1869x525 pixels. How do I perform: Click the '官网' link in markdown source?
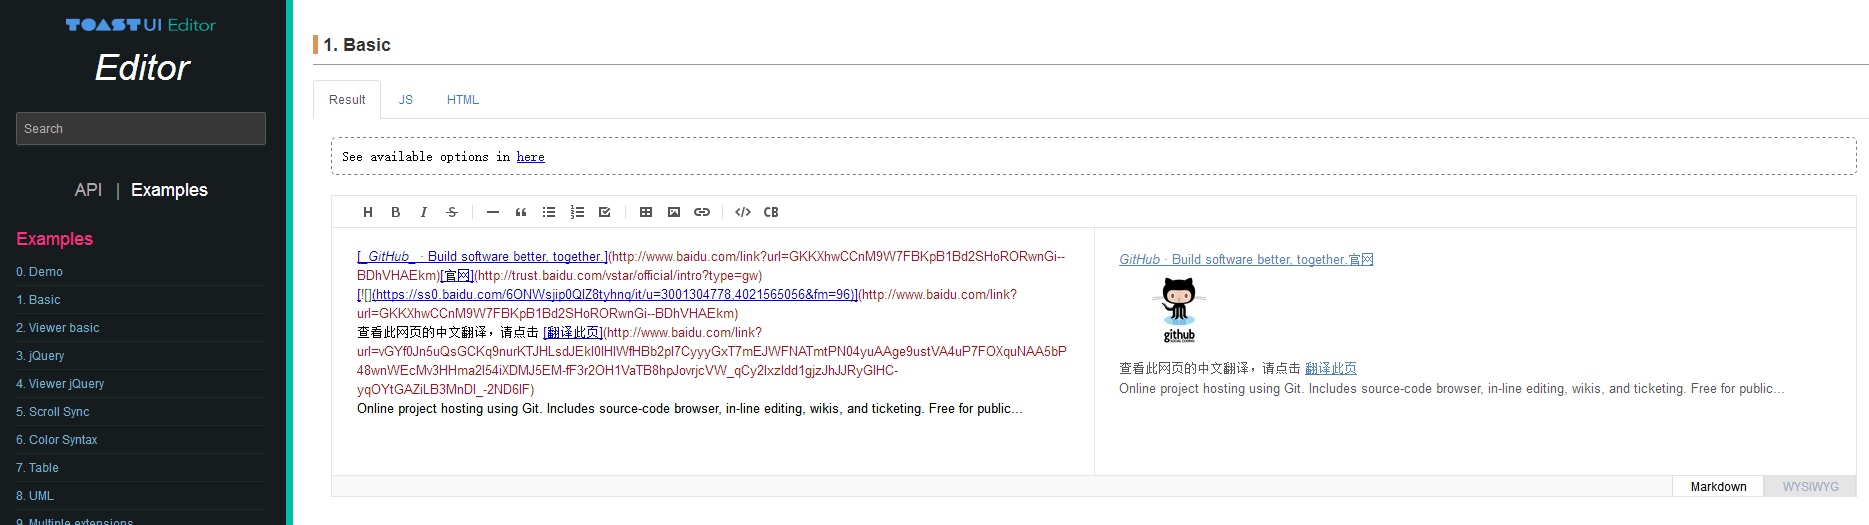(x=458, y=276)
